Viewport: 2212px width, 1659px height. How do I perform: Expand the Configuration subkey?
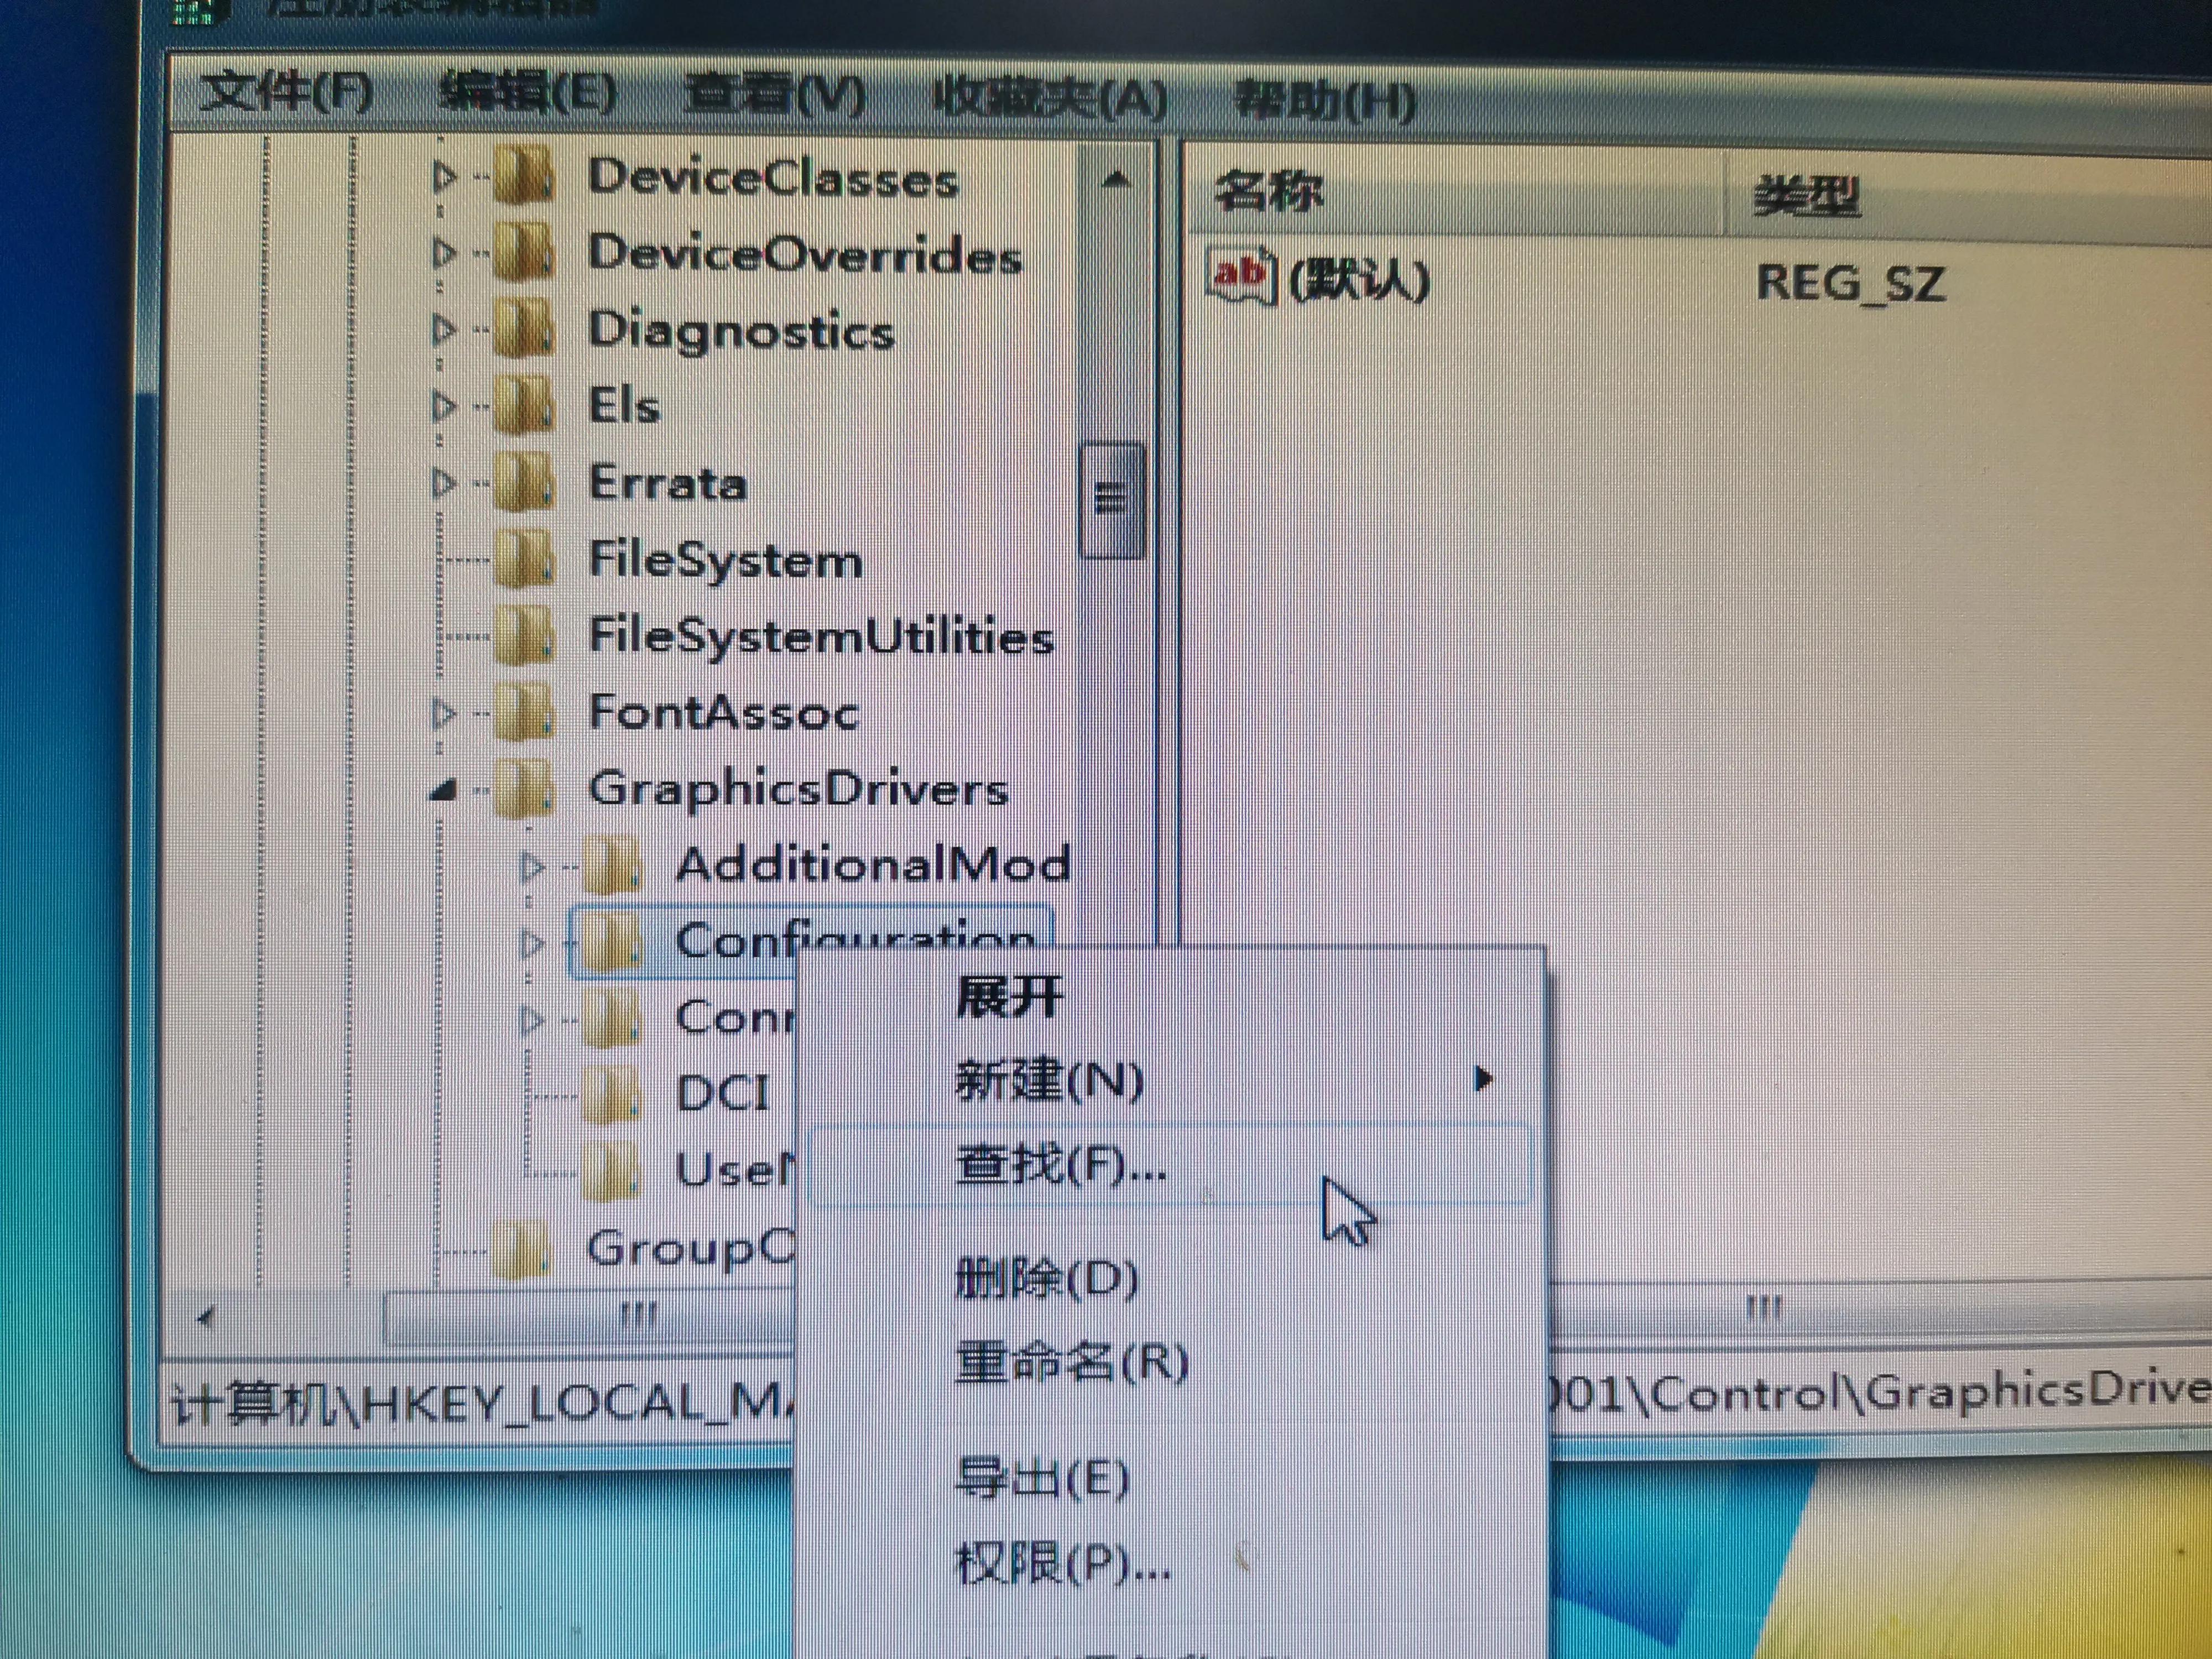[532, 942]
